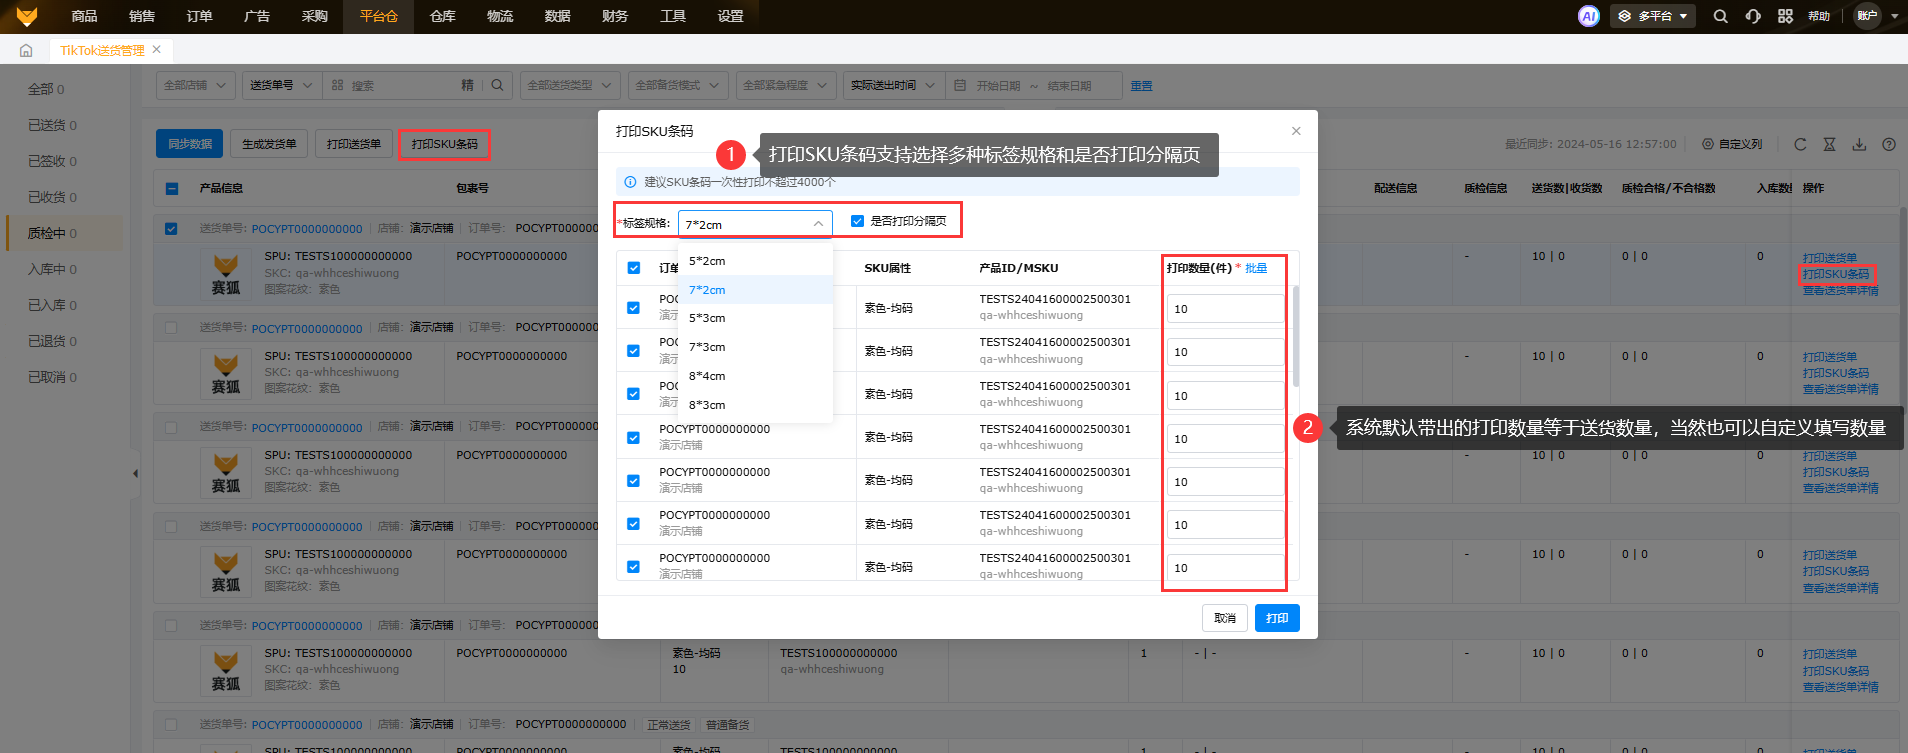Viewport: 1908px width, 753px height.
Task: Click the info icon in the dialog notice
Action: point(630,182)
